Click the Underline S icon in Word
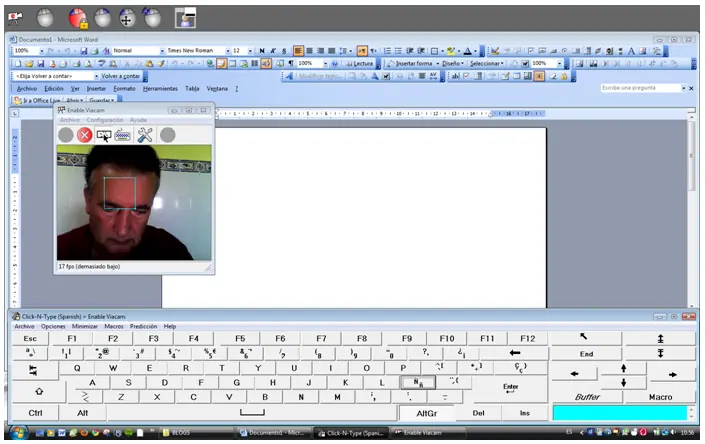This screenshot has height=444, width=705. click(x=284, y=51)
